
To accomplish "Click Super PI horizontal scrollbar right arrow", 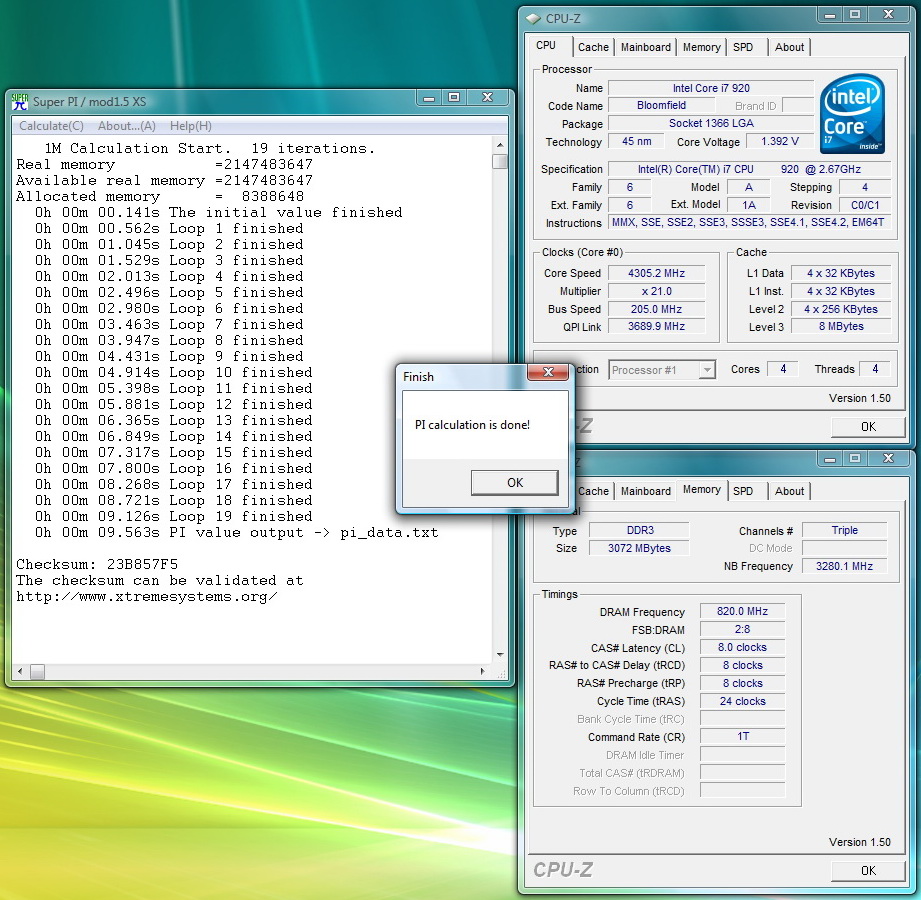I will point(482,671).
